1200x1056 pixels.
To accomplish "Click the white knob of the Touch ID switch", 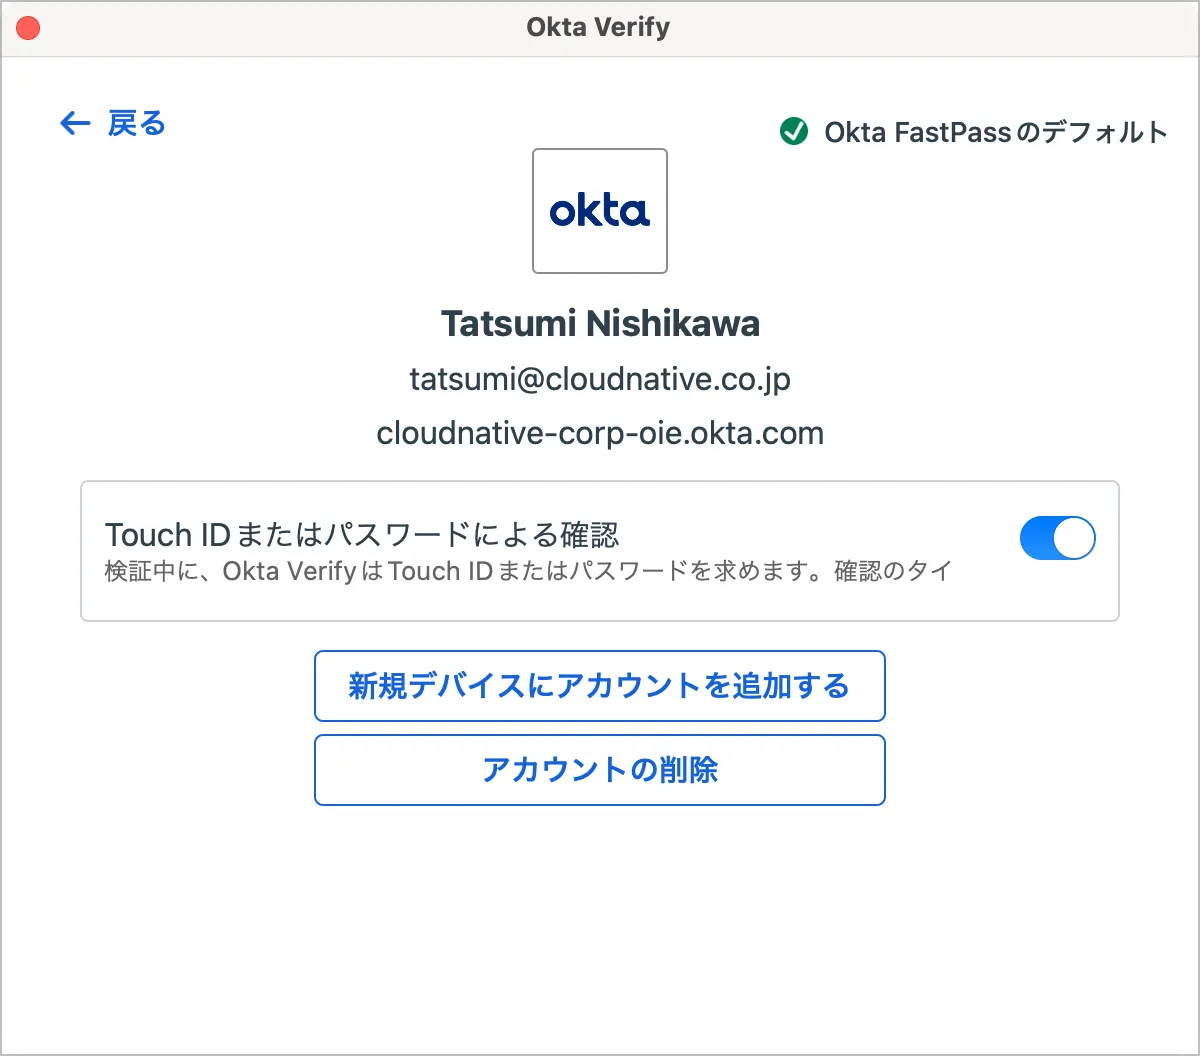I will click(1075, 538).
